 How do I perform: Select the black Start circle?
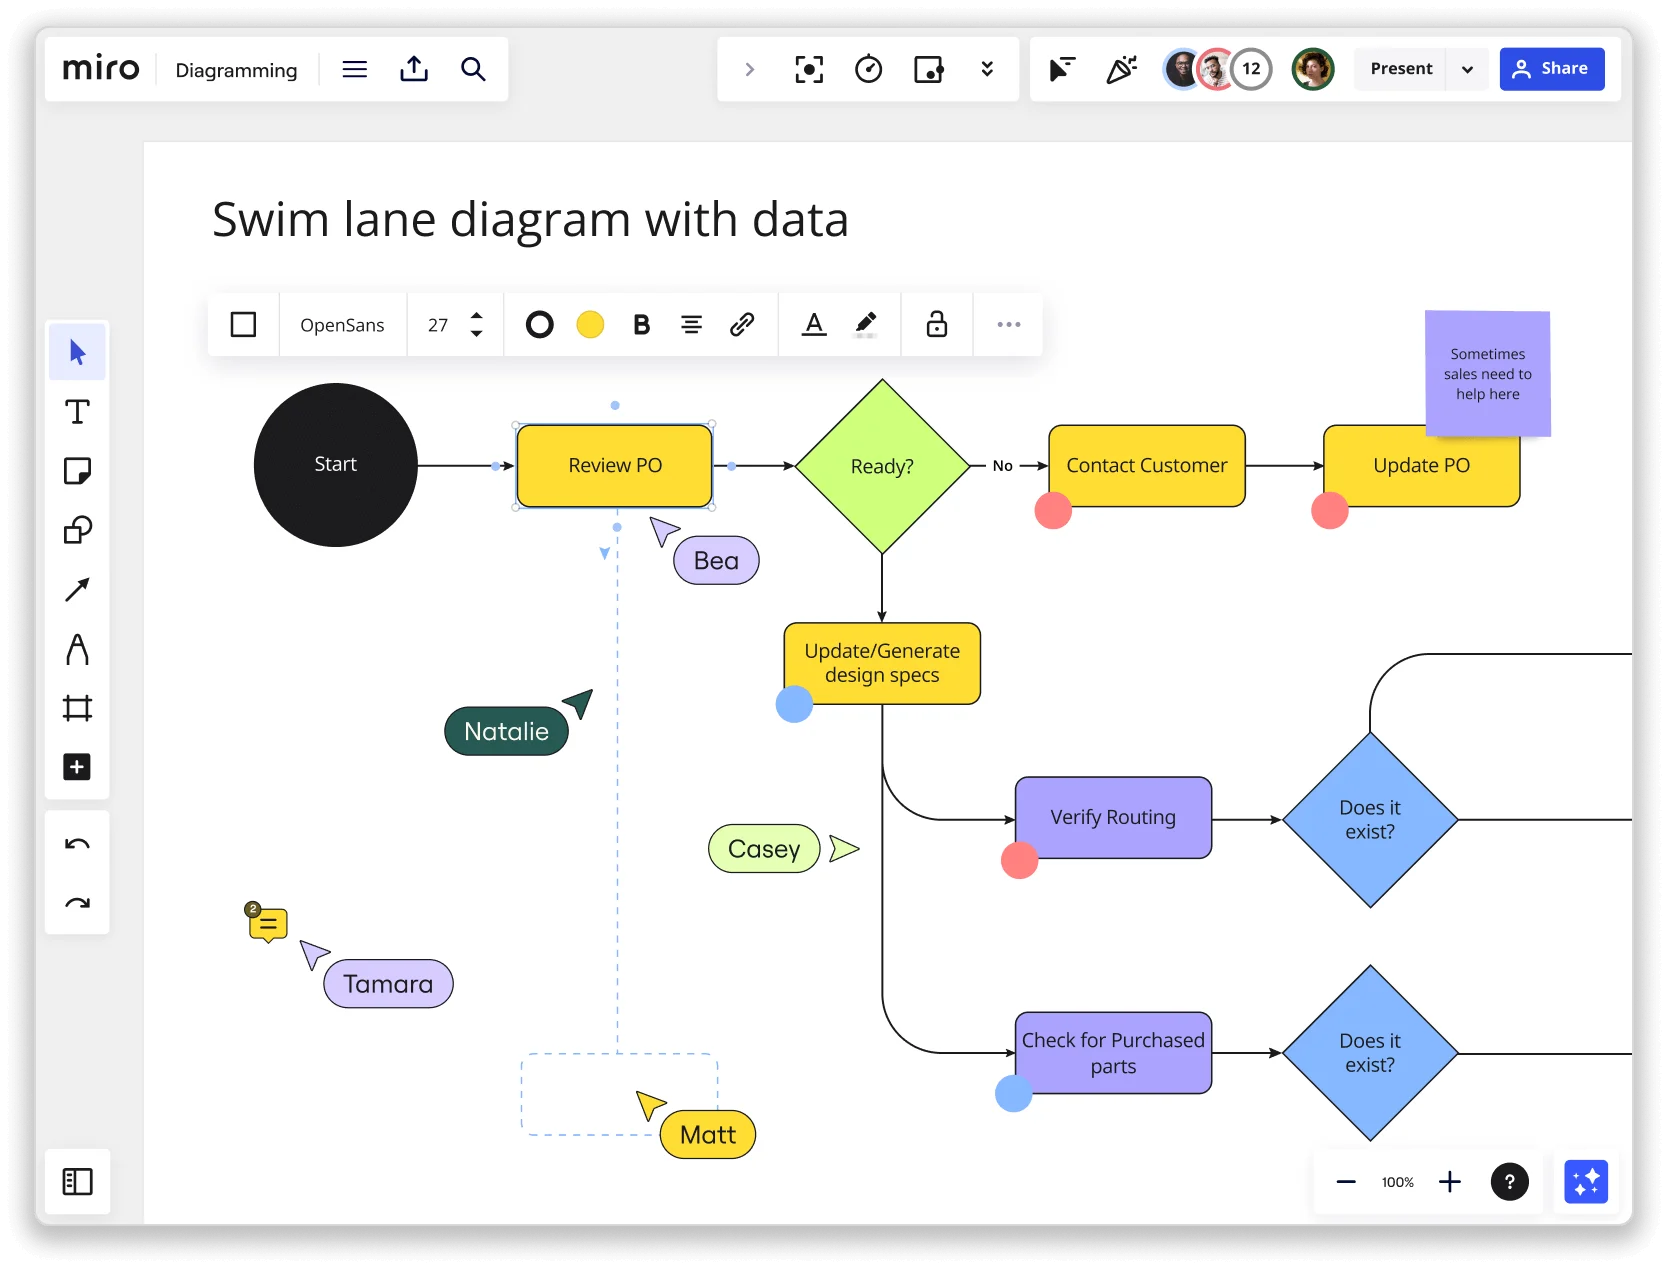[336, 465]
